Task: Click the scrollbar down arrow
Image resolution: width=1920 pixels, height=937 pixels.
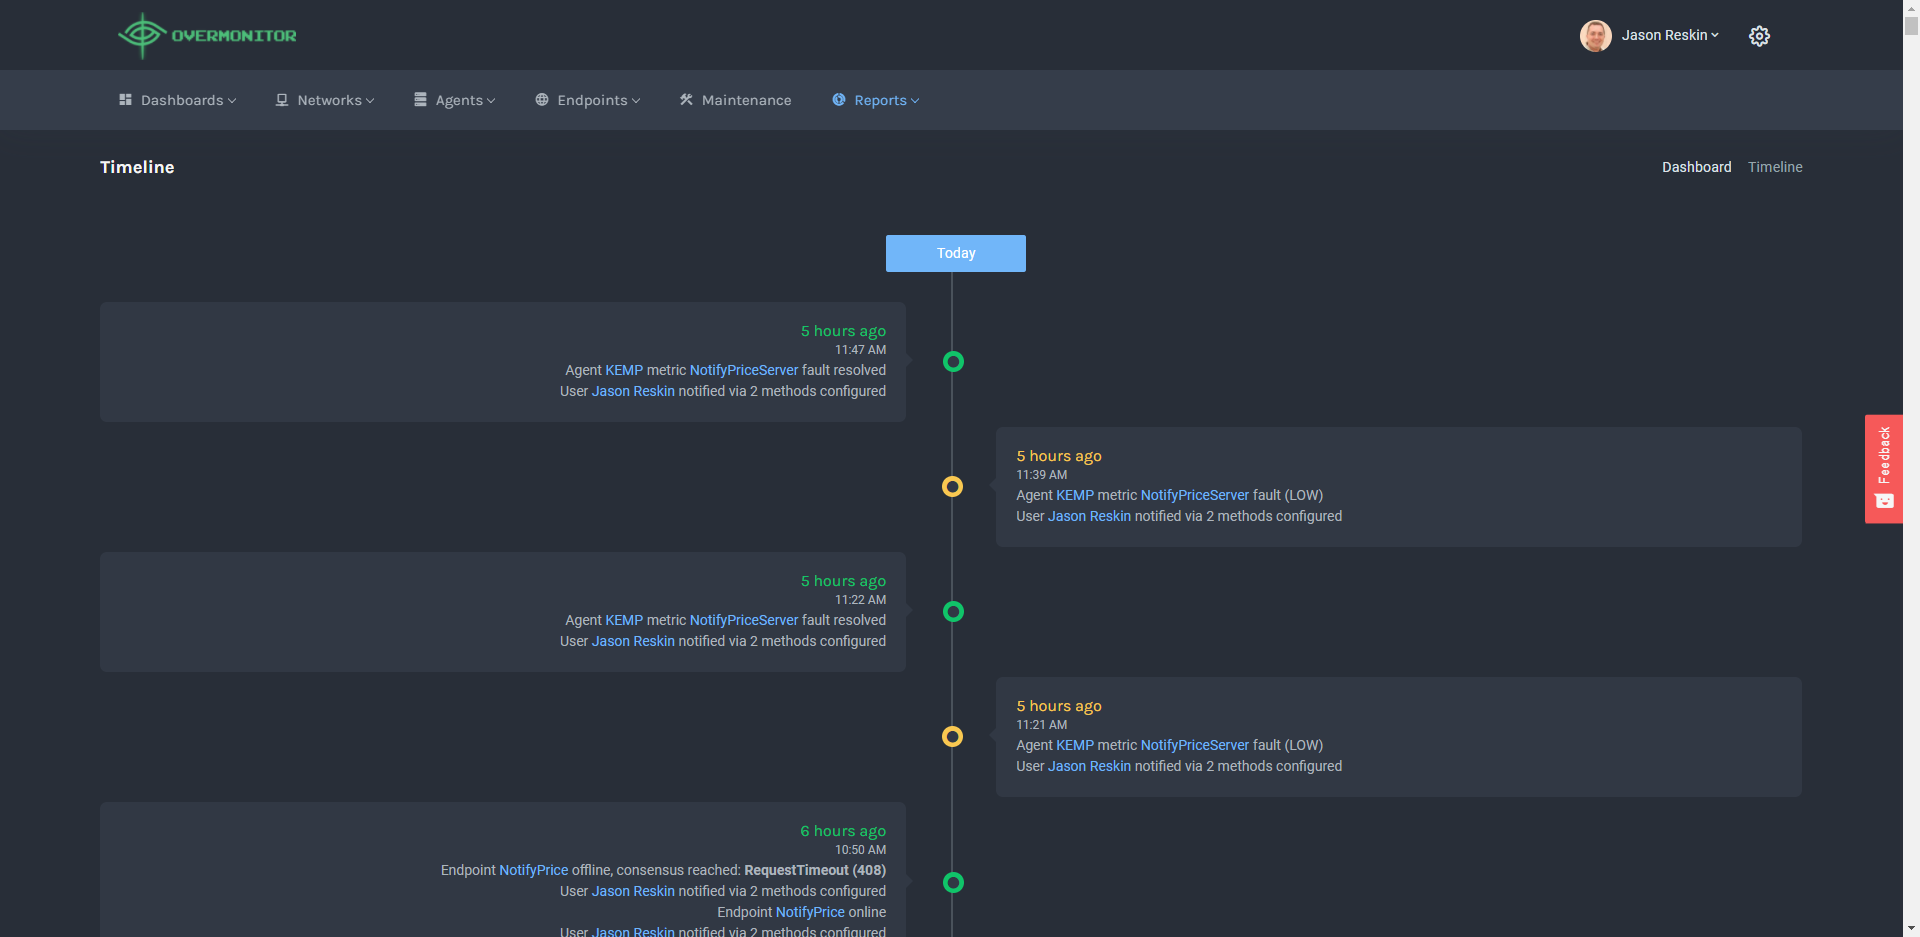Action: (1911, 929)
